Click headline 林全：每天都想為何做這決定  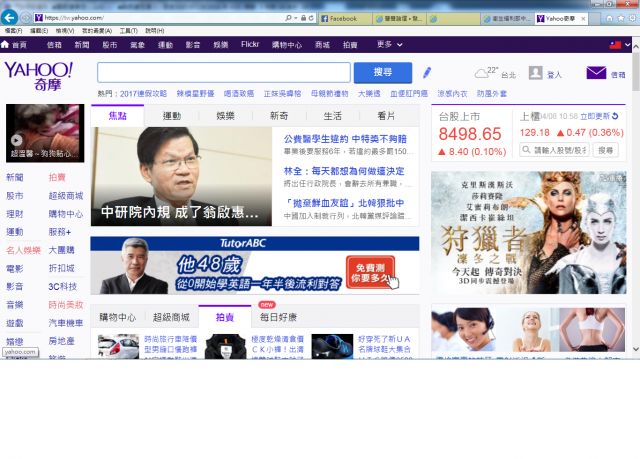tap(344, 171)
